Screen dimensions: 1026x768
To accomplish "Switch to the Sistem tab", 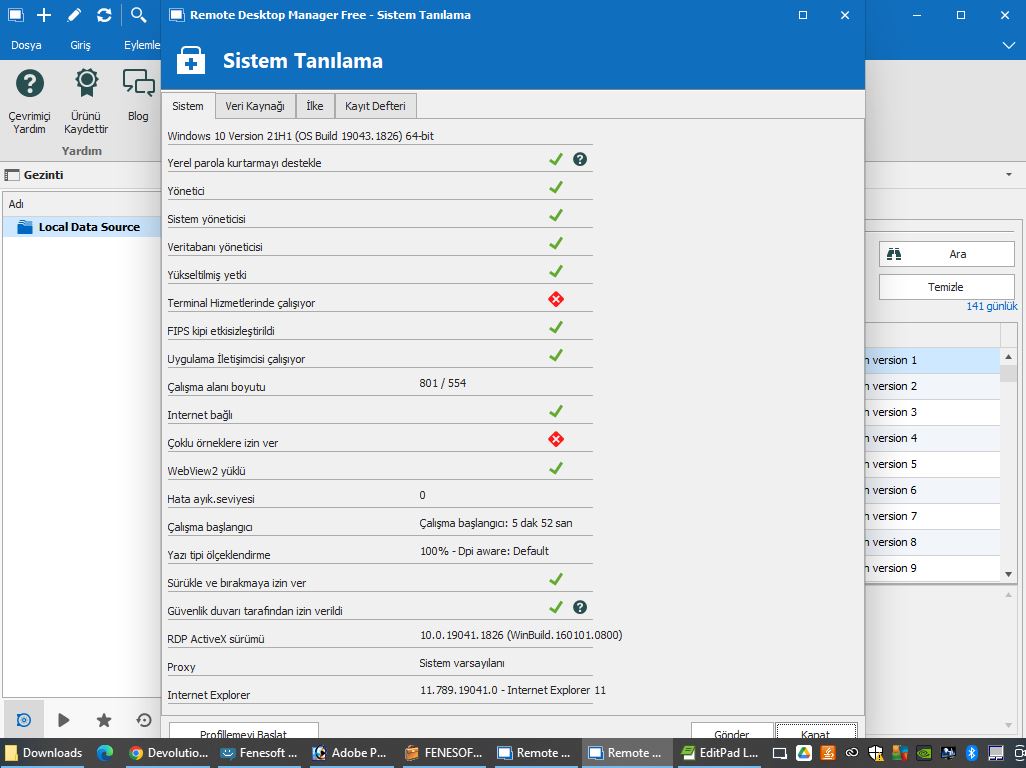I will point(188,106).
